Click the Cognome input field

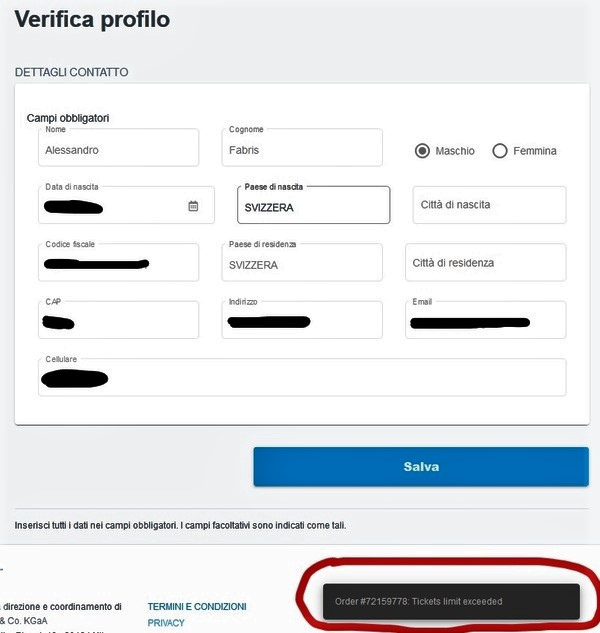tap(302, 147)
